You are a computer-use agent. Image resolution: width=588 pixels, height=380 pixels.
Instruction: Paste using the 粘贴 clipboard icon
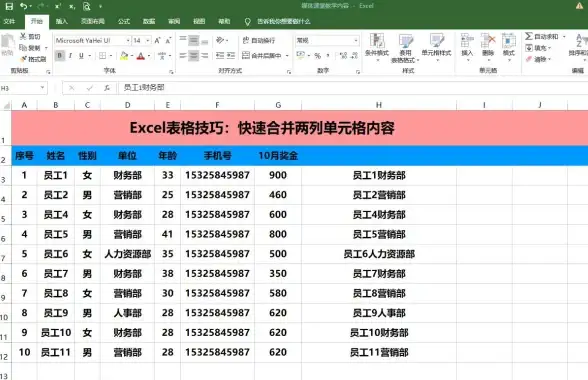pyautogui.click(x=7, y=45)
